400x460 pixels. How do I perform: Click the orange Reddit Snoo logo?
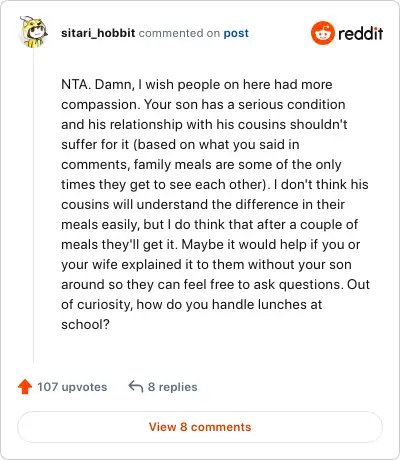click(322, 33)
